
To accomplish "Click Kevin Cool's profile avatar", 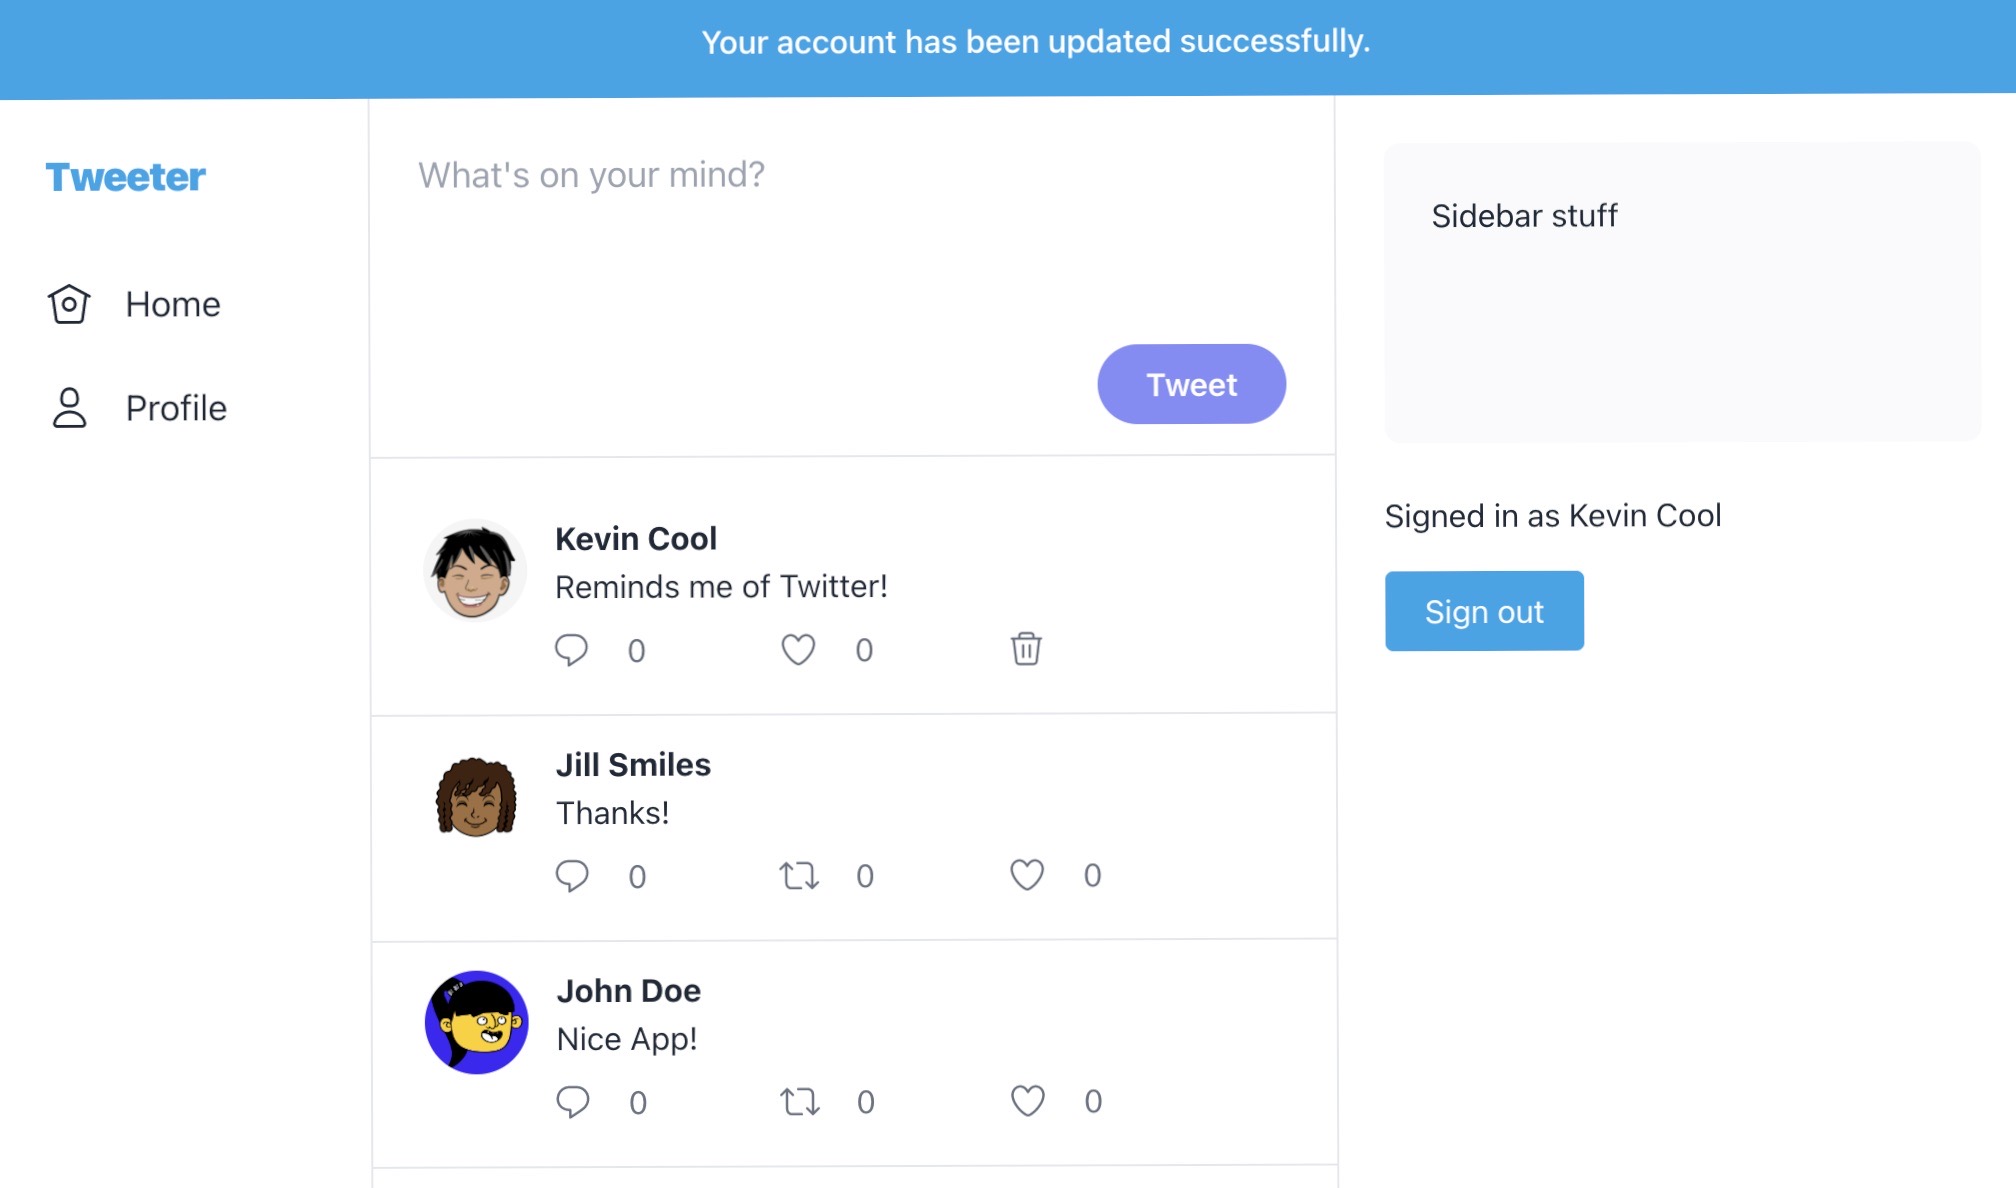I will tap(475, 569).
